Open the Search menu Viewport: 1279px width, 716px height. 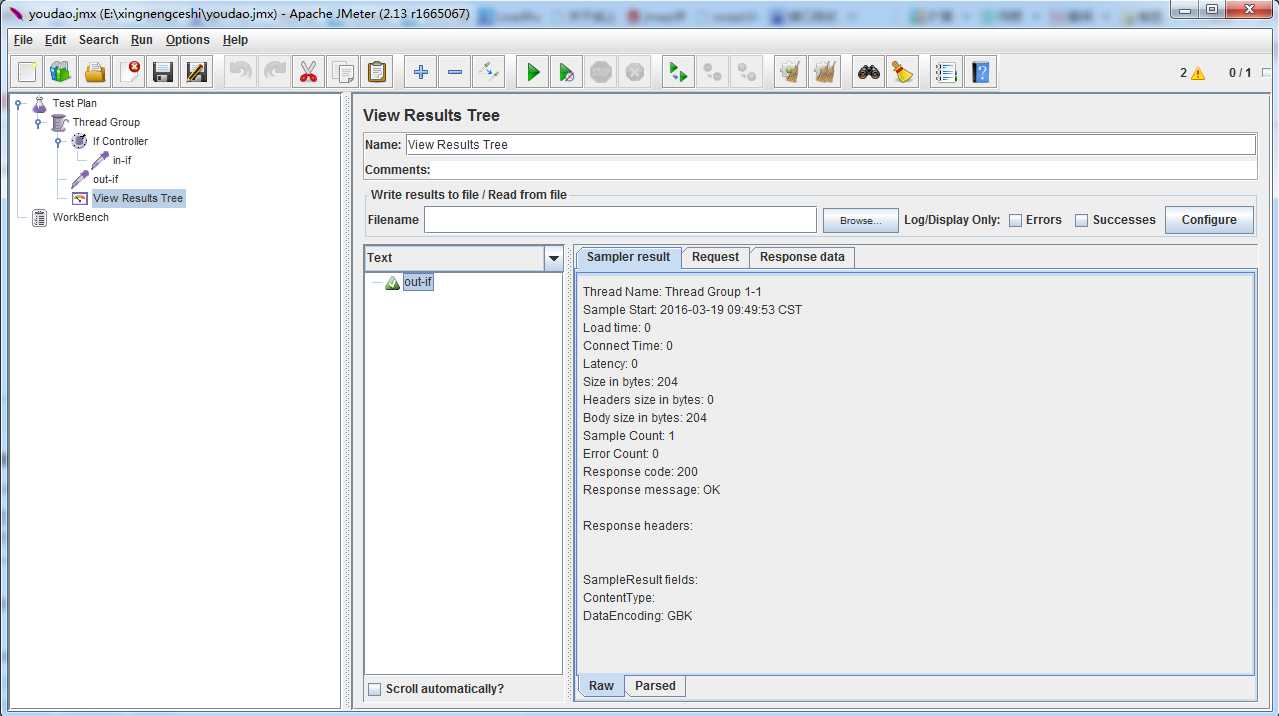coord(98,40)
